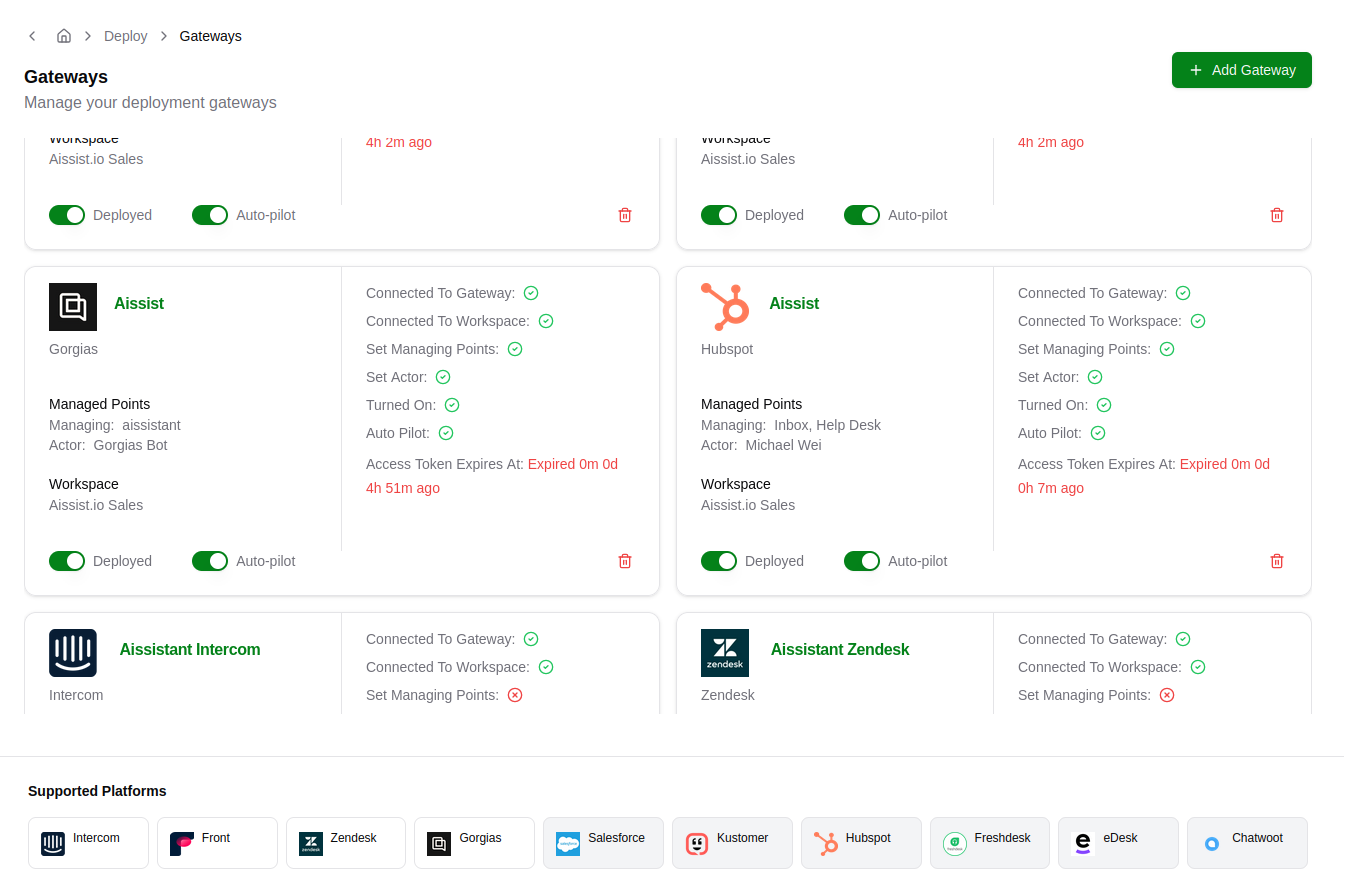Image resolution: width=1351 pixels, height=888 pixels.
Task: Open the Aissistant Zendesk gateway title
Action: 840,650
